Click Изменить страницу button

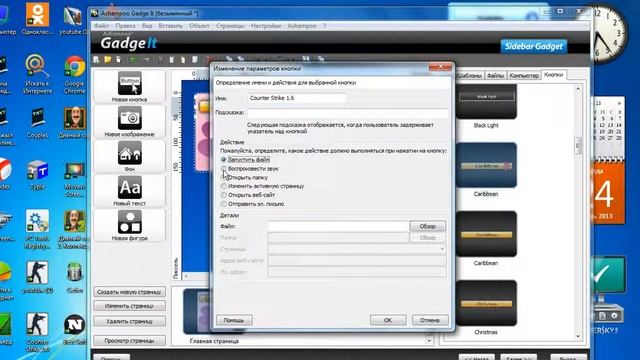point(129,306)
